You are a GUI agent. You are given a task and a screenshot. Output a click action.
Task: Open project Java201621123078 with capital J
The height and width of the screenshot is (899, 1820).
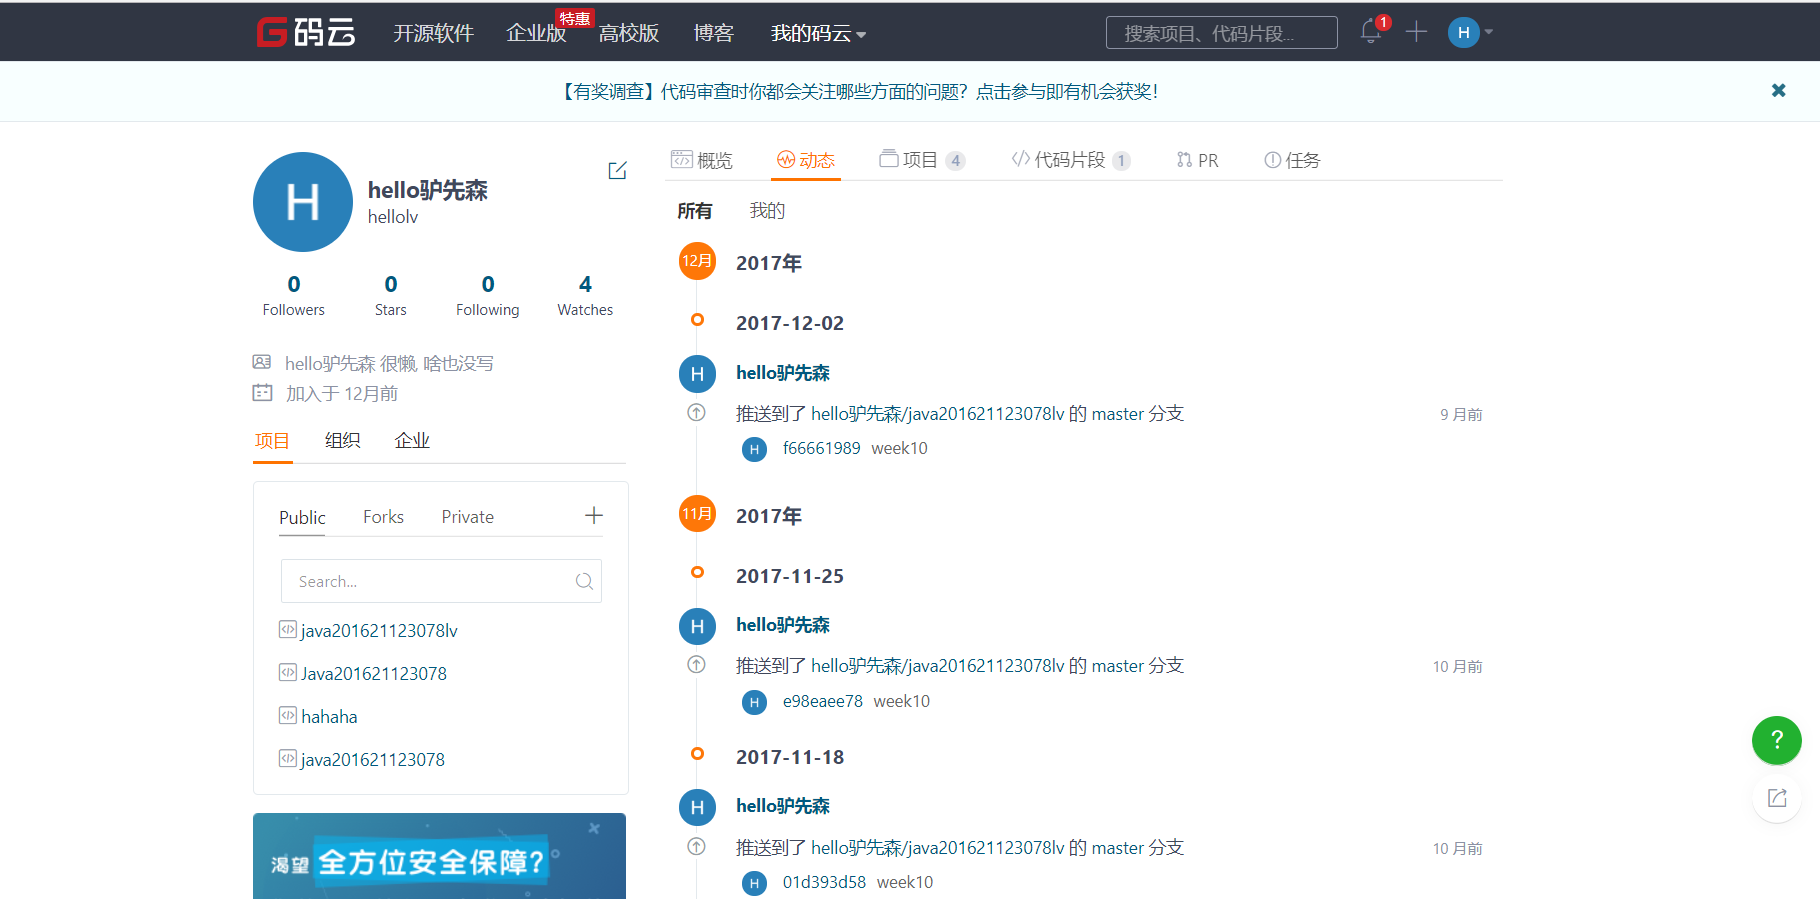tap(374, 674)
